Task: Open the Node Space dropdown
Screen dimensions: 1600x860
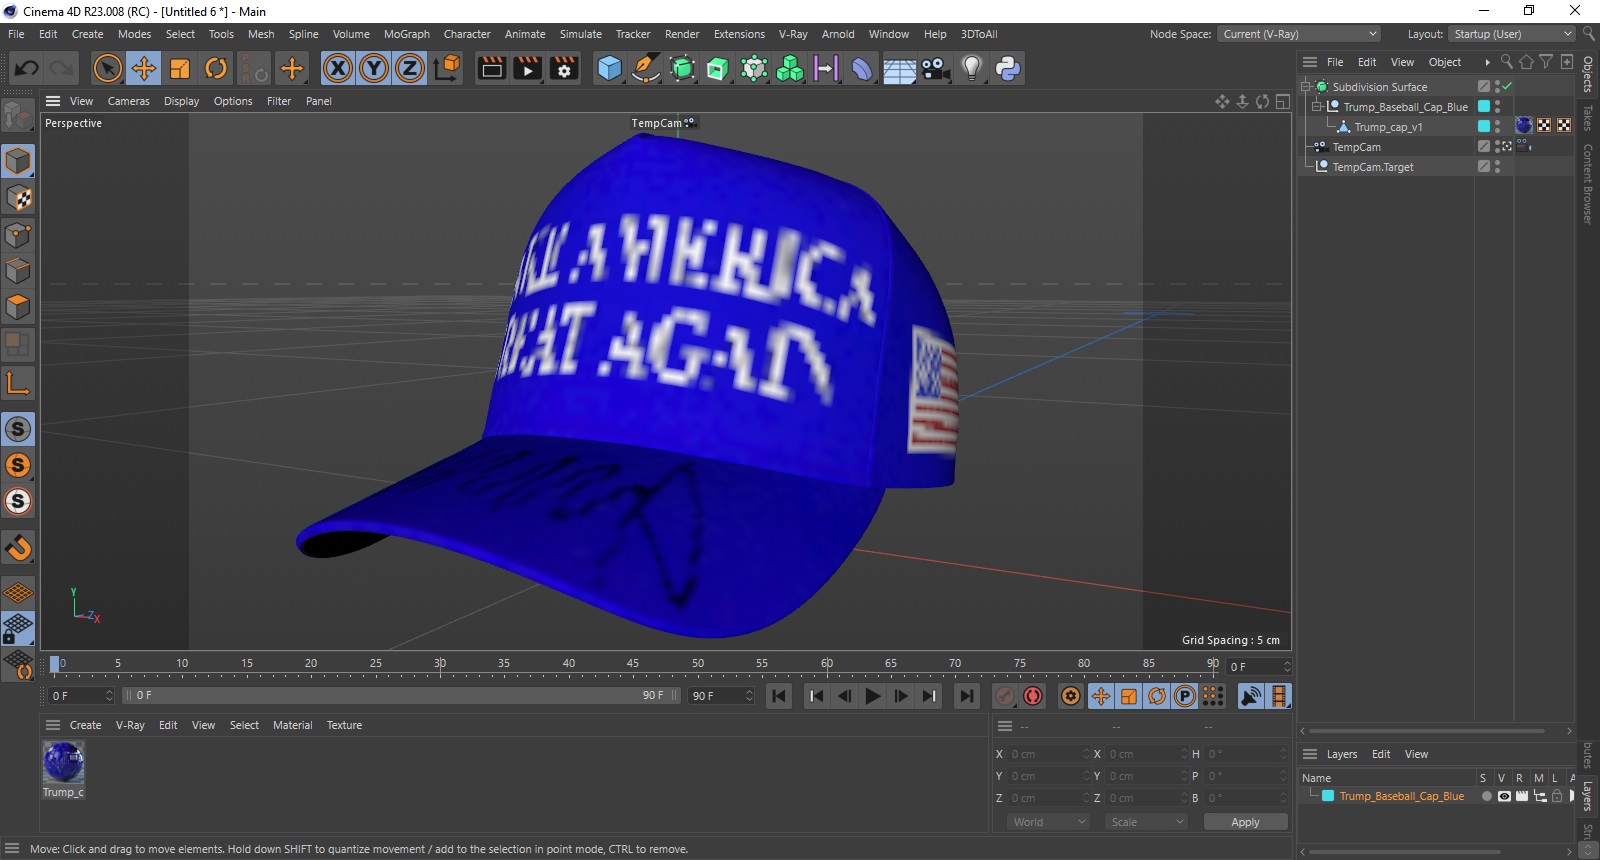Action: [x=1299, y=34]
